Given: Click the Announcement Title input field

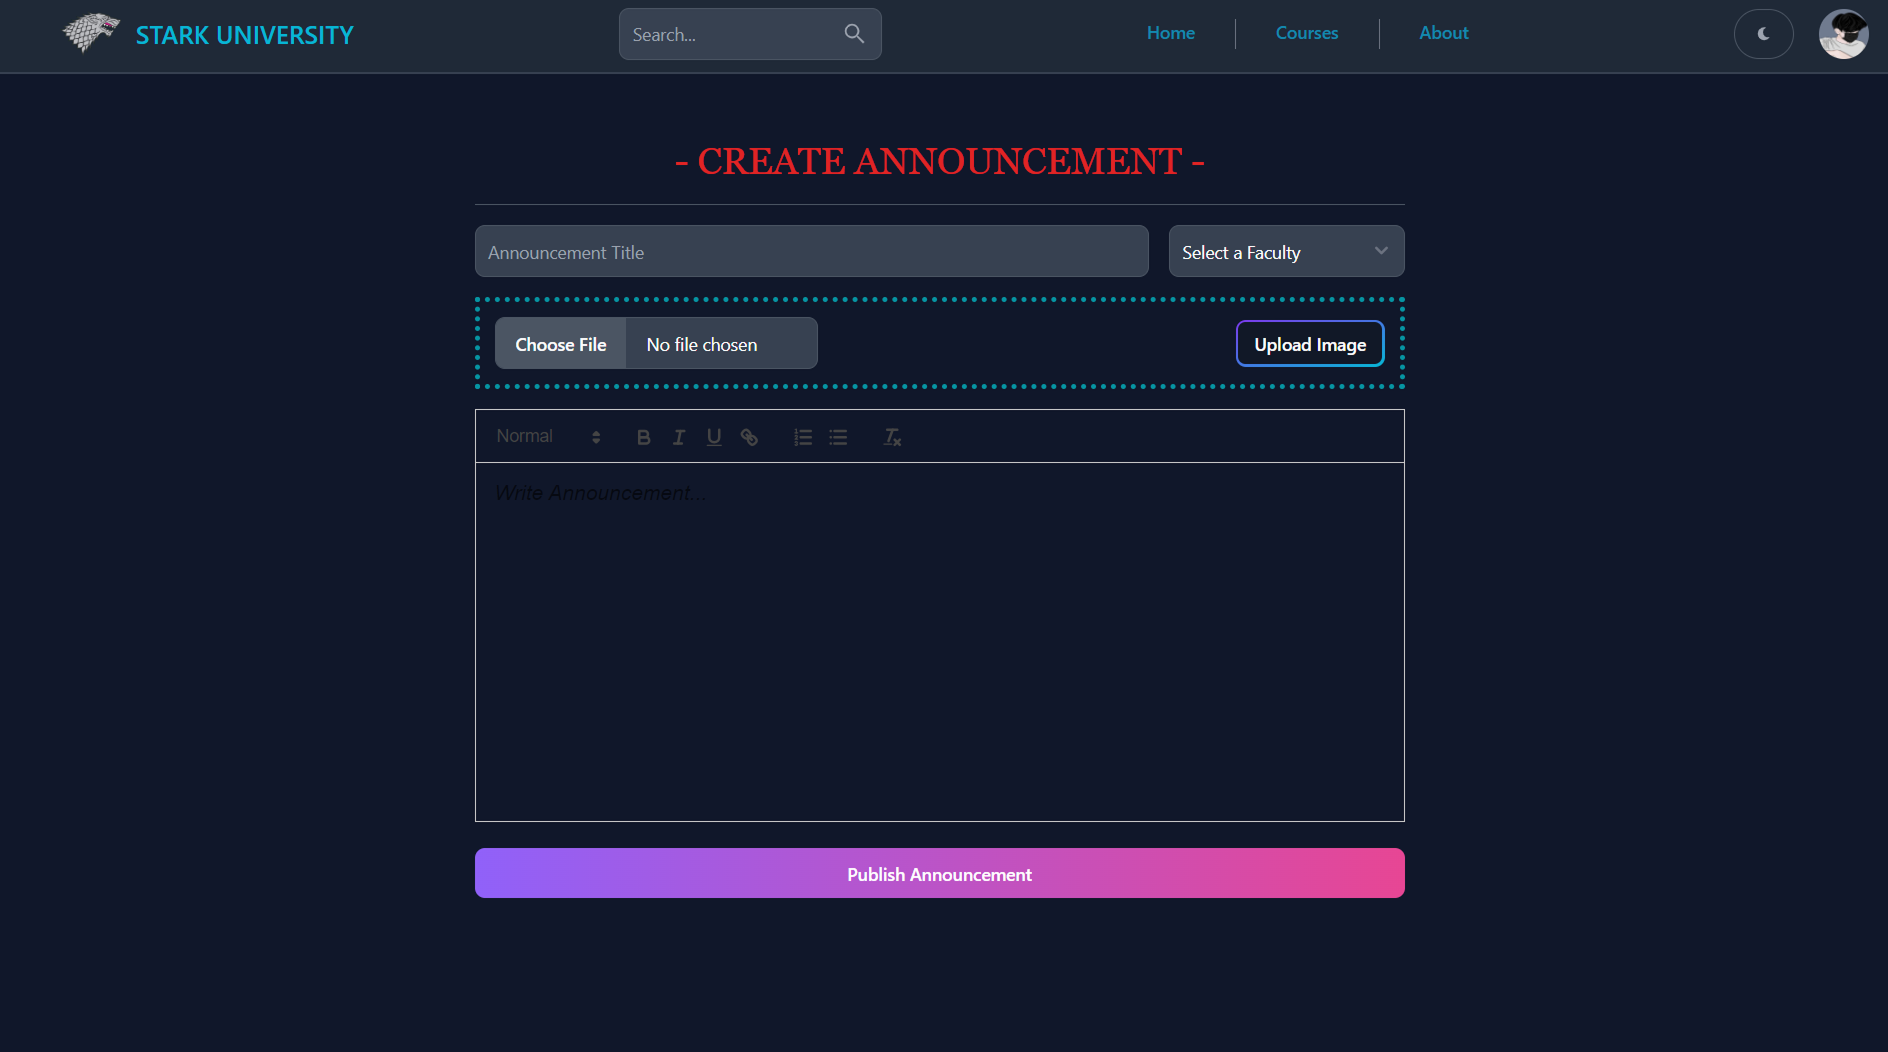Looking at the screenshot, I should tap(811, 251).
